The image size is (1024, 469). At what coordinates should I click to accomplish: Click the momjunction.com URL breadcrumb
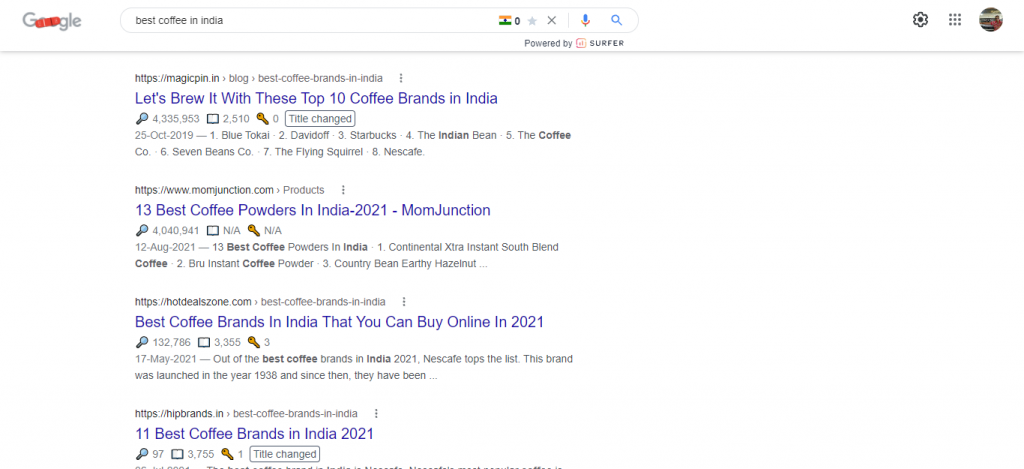(x=229, y=190)
